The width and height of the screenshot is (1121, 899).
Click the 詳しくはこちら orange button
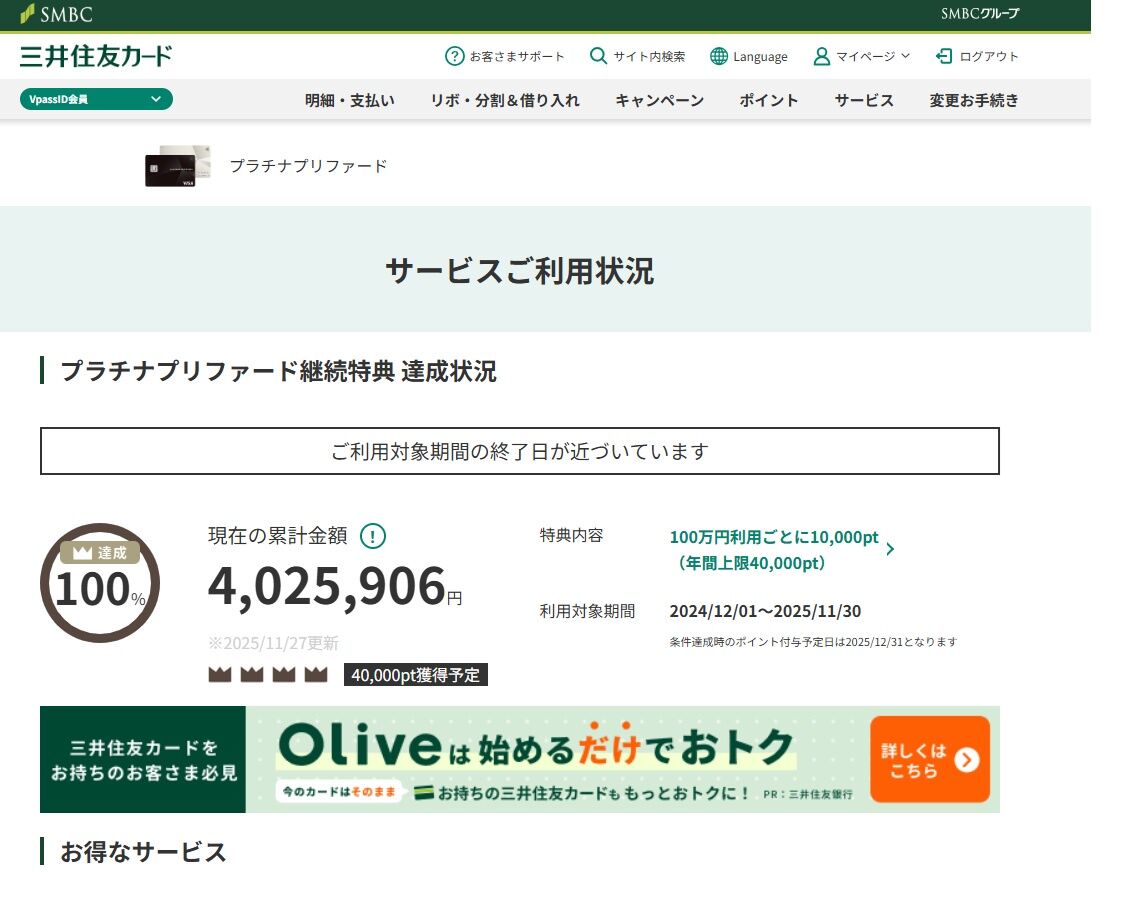pos(929,760)
